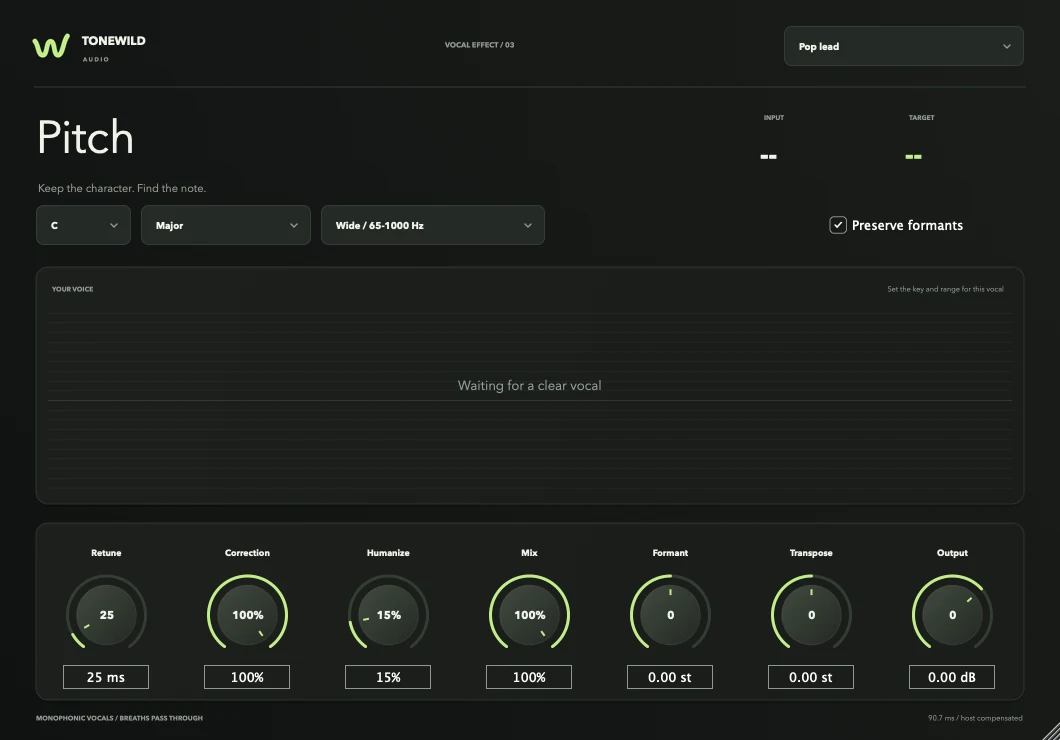Click the Retune knob
The height and width of the screenshot is (740, 1060).
pyautogui.click(x=106, y=614)
